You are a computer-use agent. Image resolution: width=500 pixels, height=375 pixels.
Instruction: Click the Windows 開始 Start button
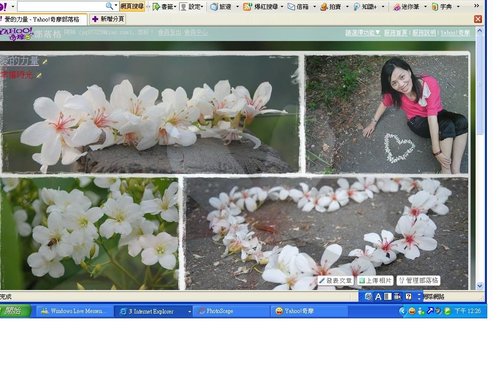tap(15, 311)
